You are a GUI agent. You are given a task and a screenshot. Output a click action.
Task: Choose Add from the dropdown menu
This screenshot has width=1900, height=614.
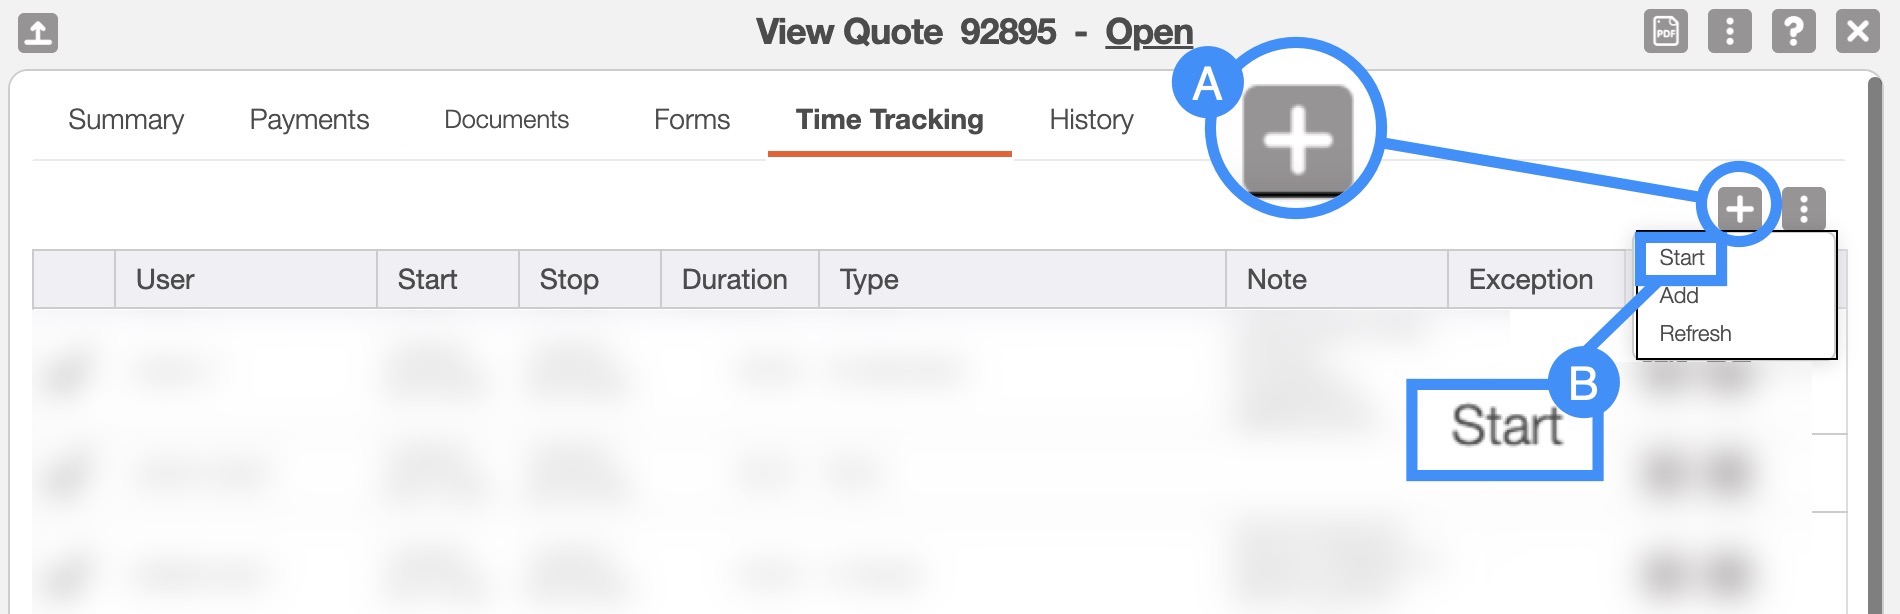pos(1679,296)
